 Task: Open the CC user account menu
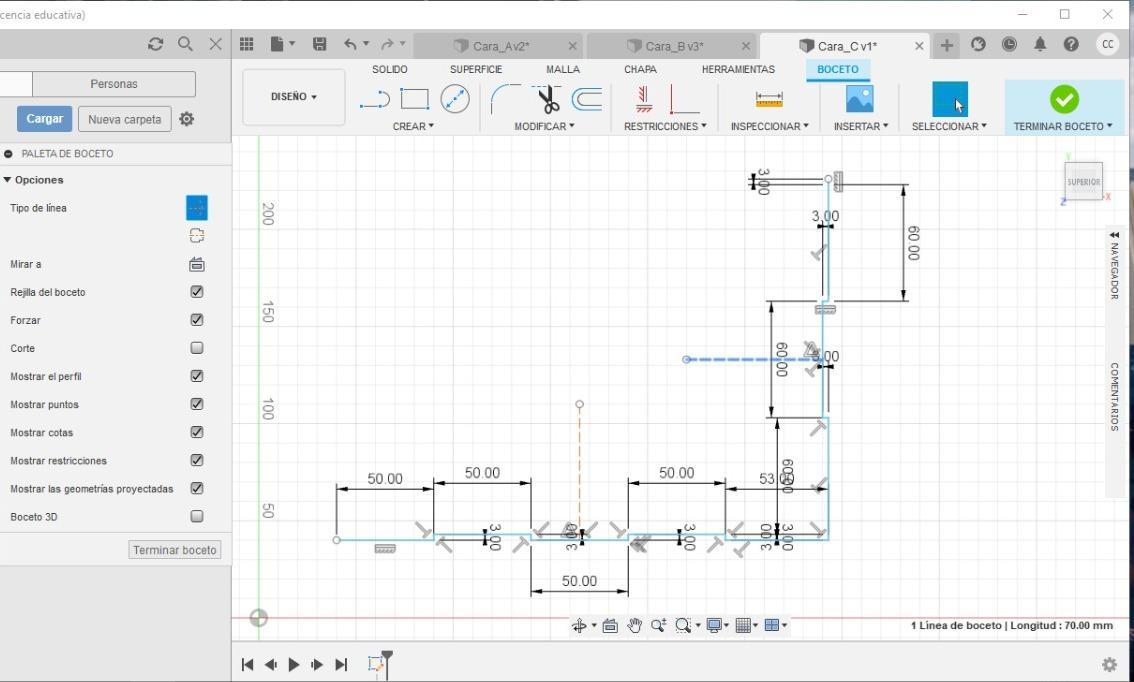coord(1107,44)
